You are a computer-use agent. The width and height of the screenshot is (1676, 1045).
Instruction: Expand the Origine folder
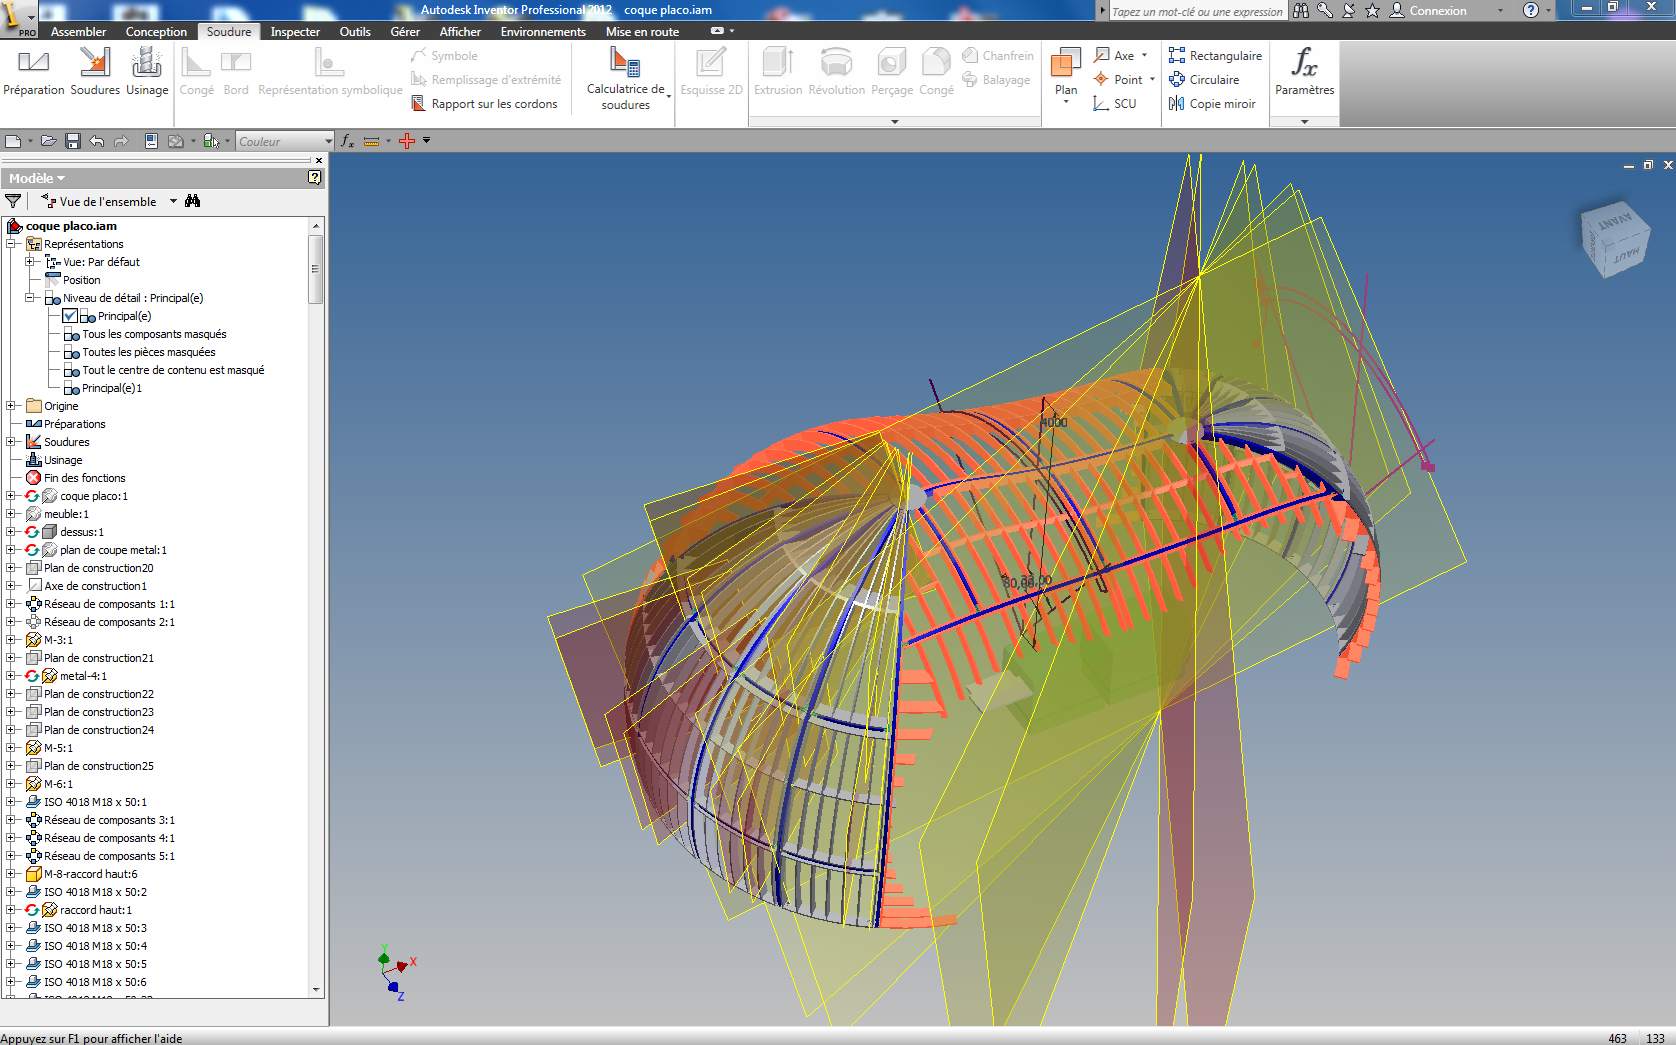click(x=11, y=406)
